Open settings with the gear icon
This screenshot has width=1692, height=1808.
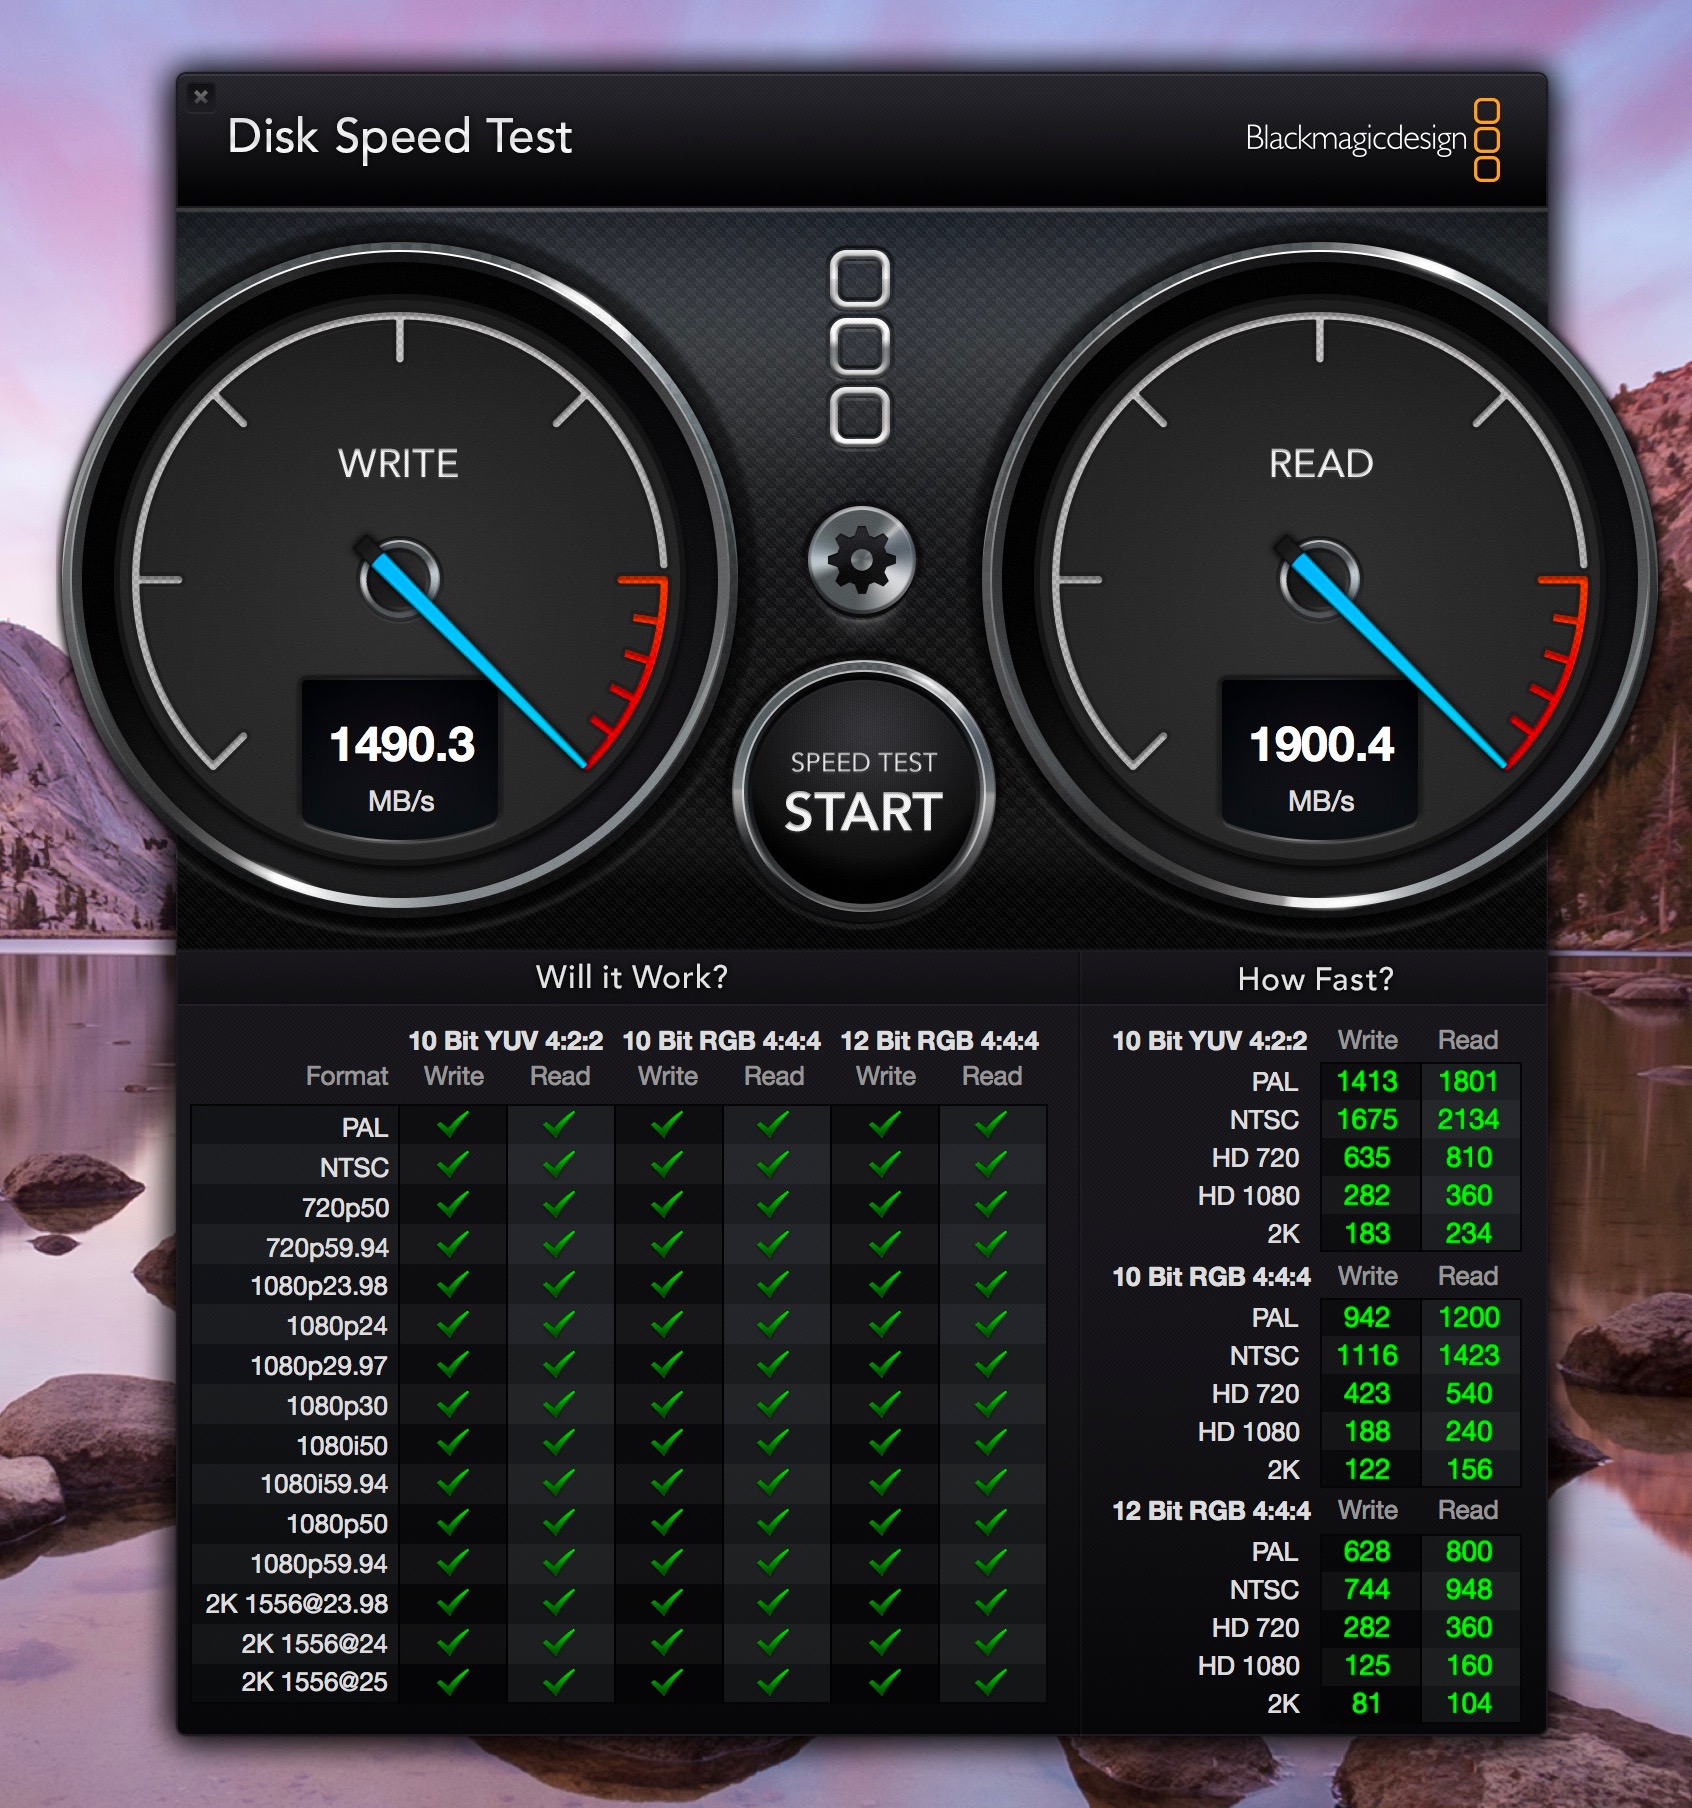click(x=861, y=561)
